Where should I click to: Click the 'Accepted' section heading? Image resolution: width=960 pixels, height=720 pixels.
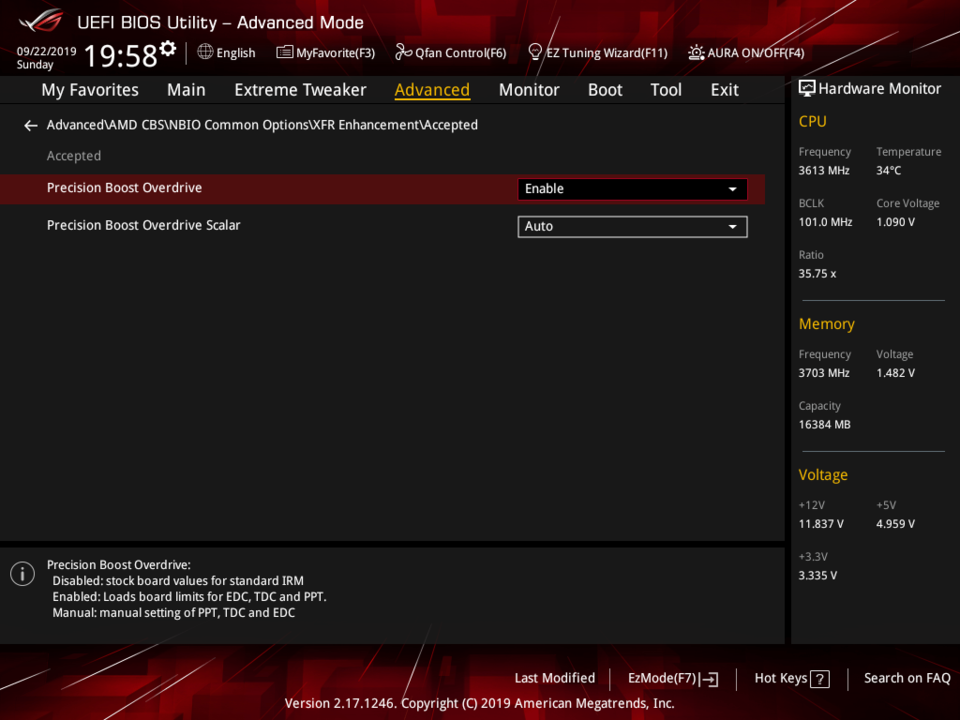[x=74, y=156]
